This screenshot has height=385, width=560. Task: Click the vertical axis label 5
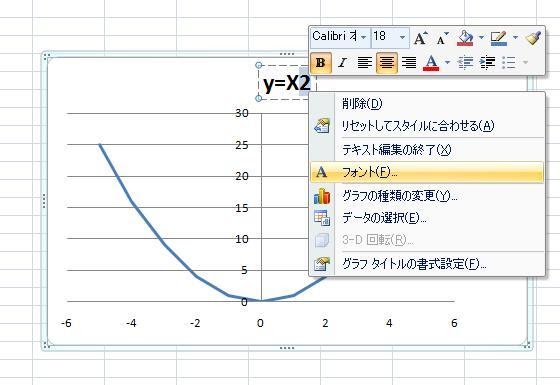point(244,270)
